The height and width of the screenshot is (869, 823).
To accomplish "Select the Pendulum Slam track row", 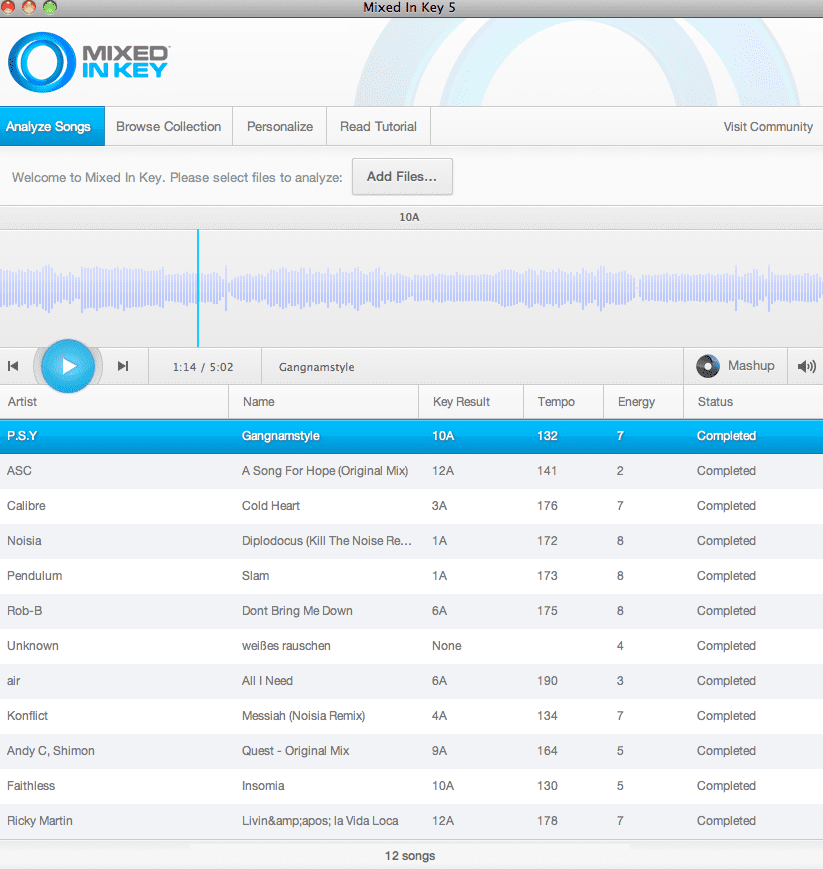I will 411,576.
